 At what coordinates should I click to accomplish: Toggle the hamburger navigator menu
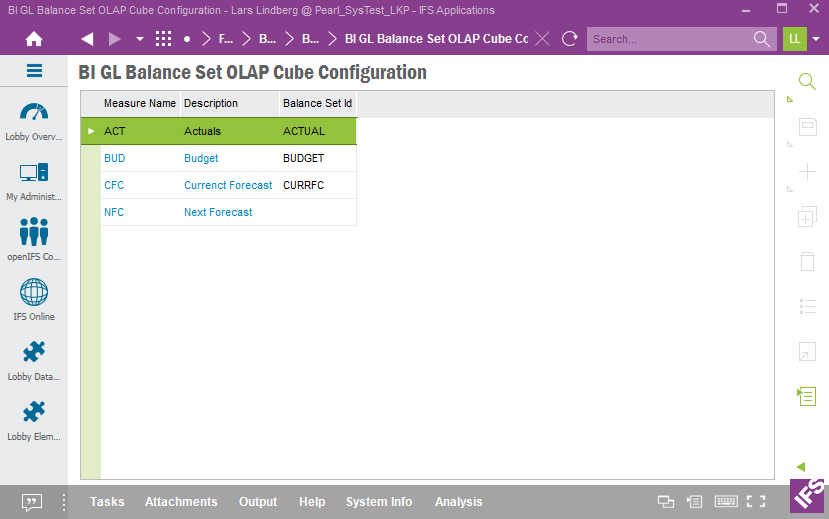(x=34, y=71)
